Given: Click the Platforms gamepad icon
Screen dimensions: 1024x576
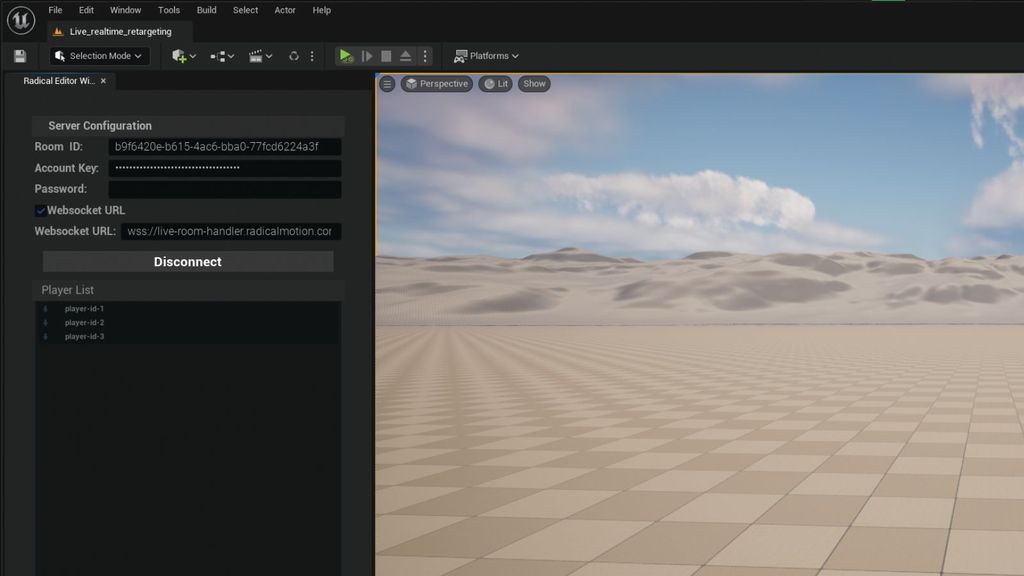Looking at the screenshot, I should (x=459, y=56).
